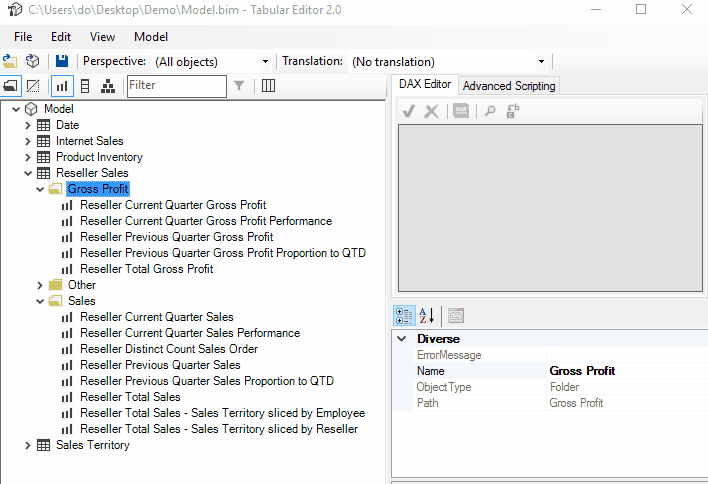The width and height of the screenshot is (708, 484).
Task: Select Reseller Previous Quarter Gross Profit measure
Action: tap(177, 237)
